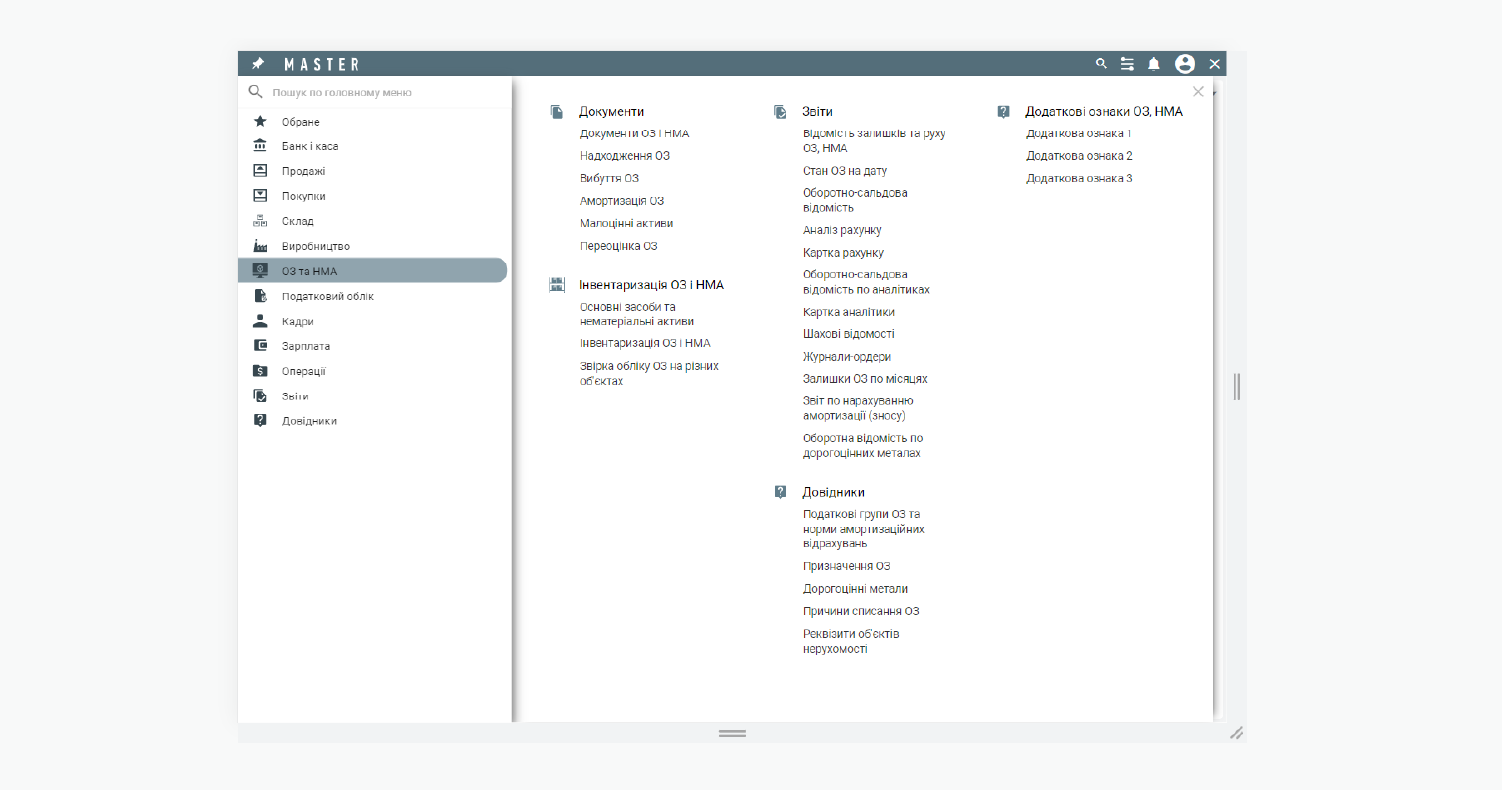Open the settings sliders icon in header

[x=1127, y=64]
